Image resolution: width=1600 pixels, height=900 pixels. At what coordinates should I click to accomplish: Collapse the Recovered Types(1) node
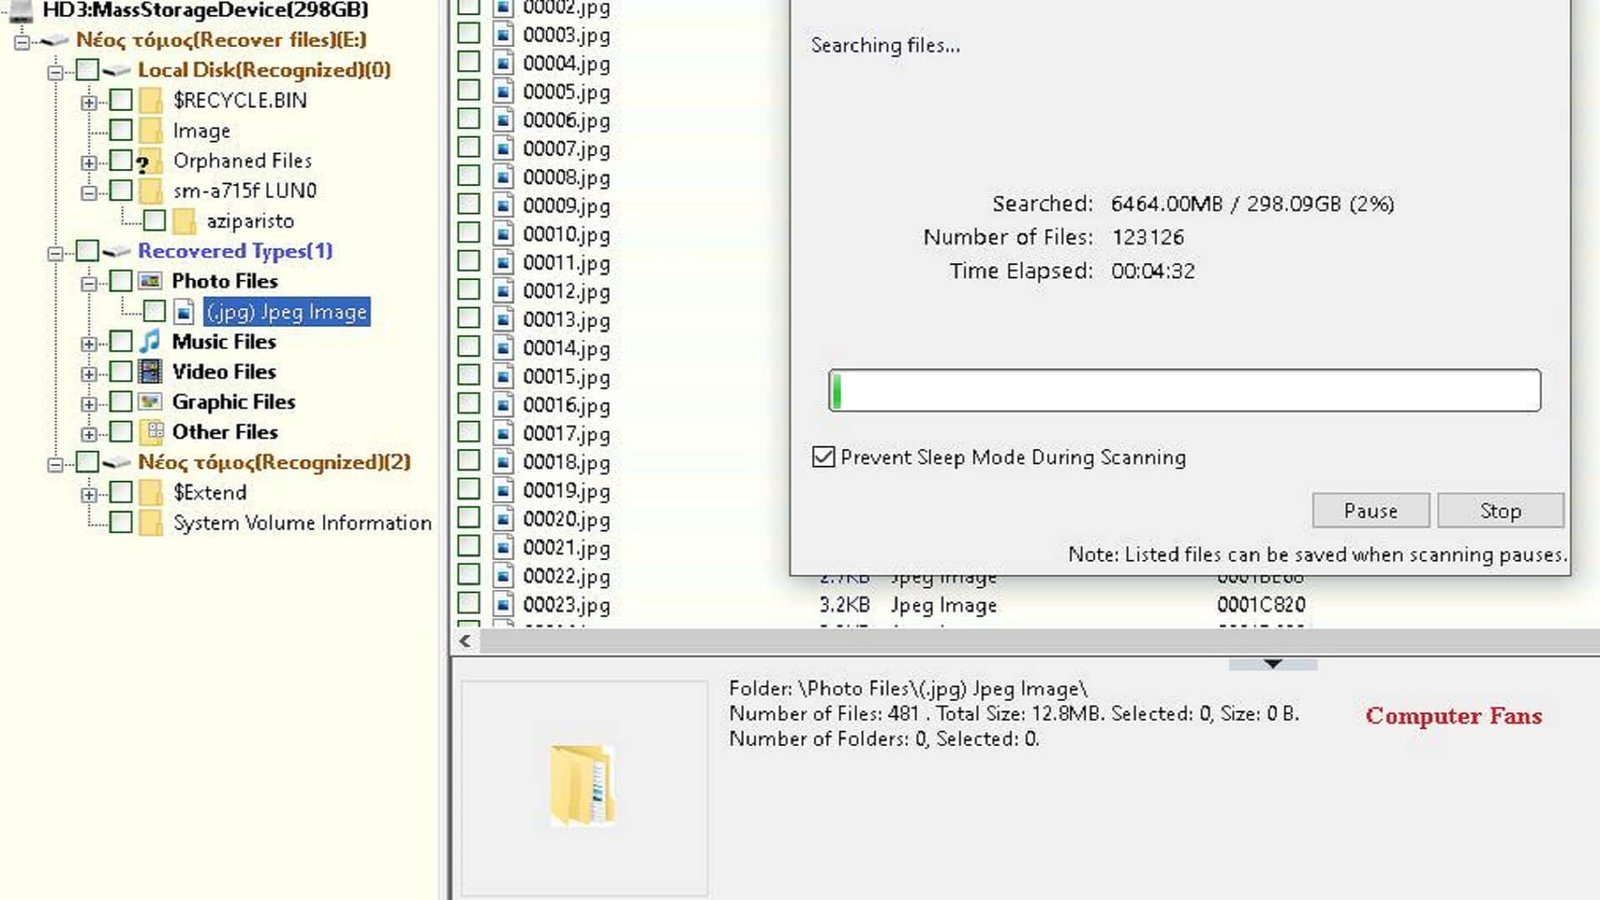(x=56, y=253)
